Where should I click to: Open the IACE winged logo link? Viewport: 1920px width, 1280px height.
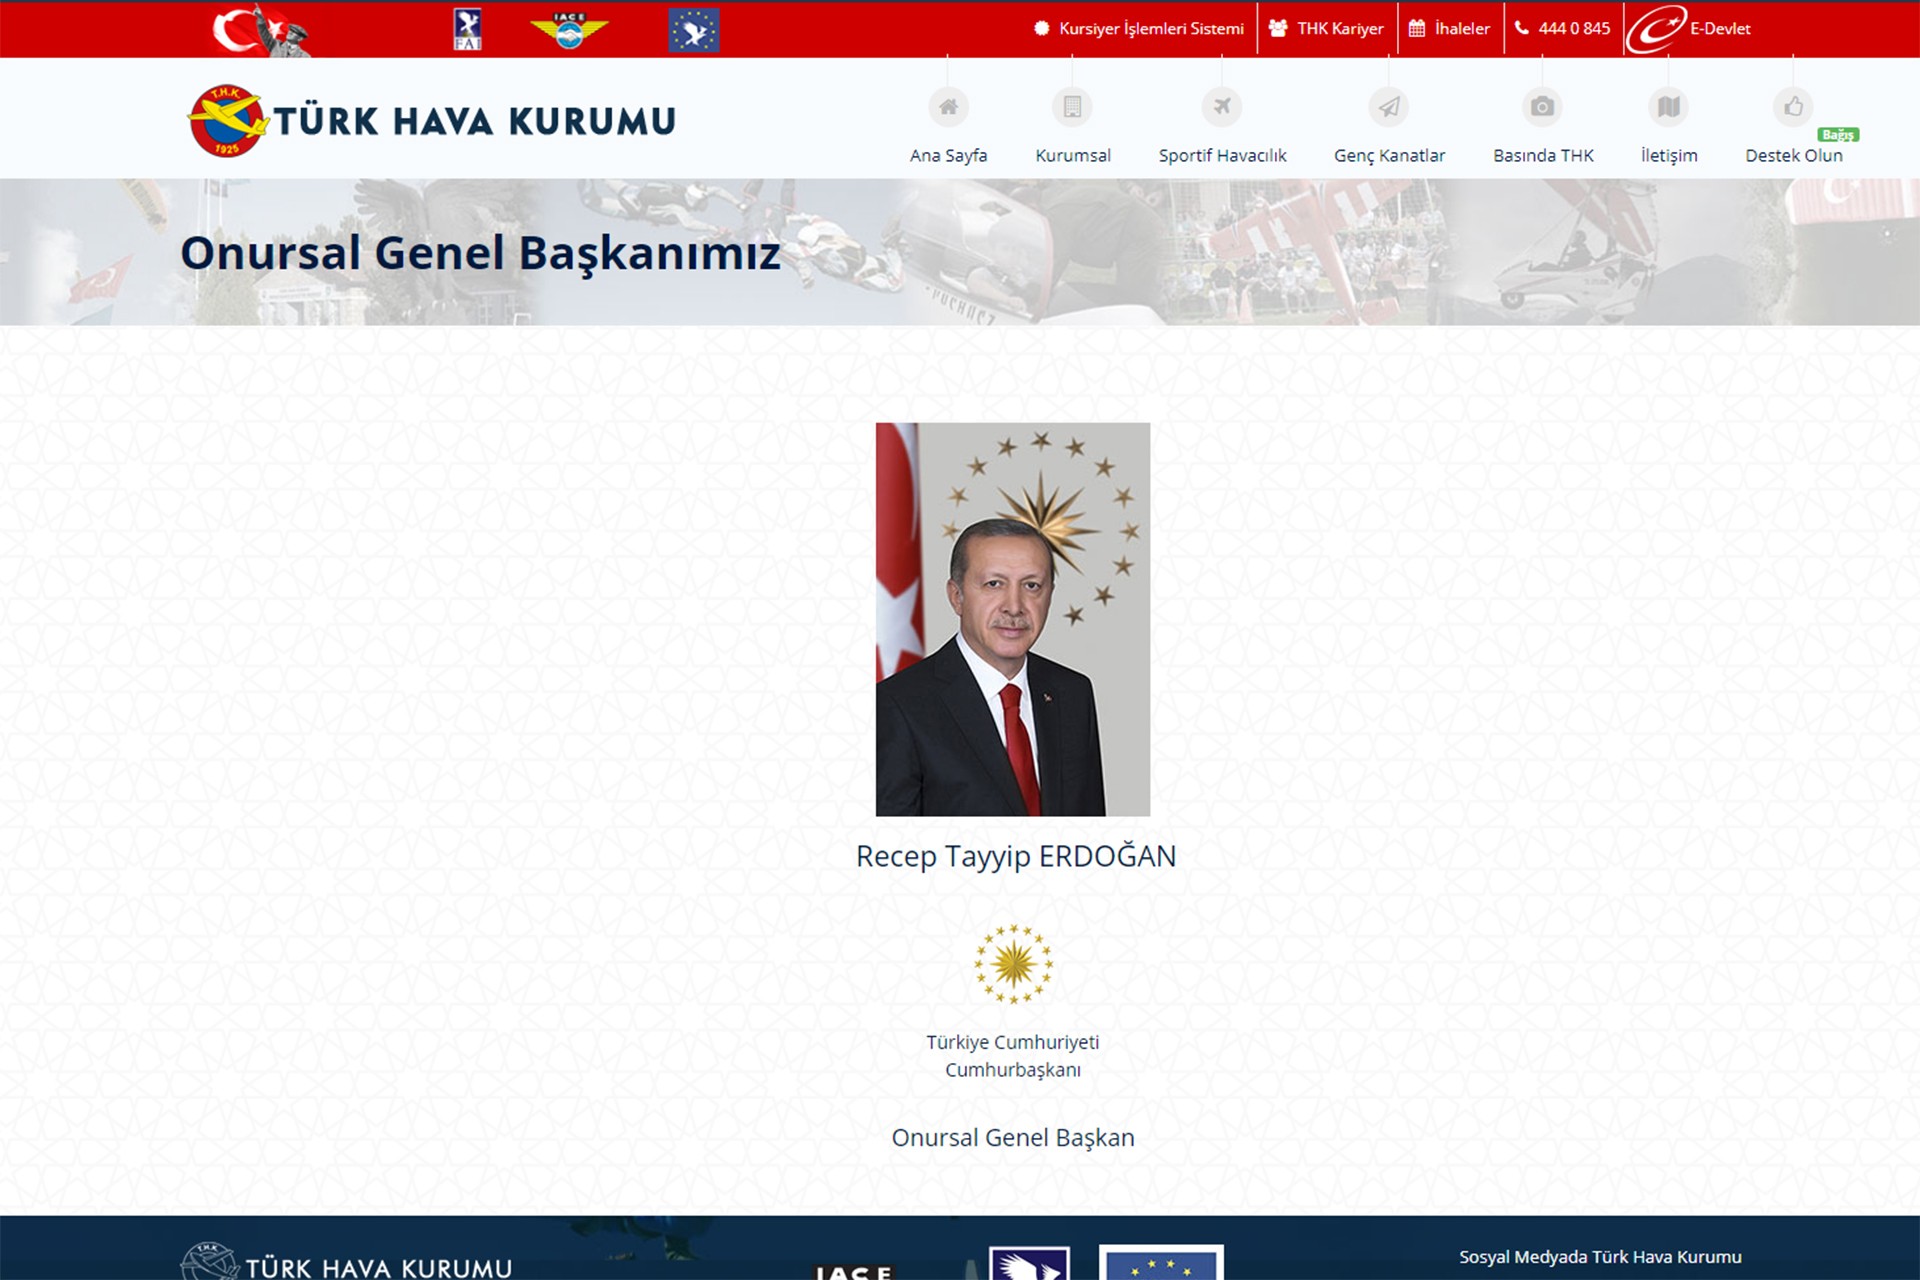click(569, 30)
